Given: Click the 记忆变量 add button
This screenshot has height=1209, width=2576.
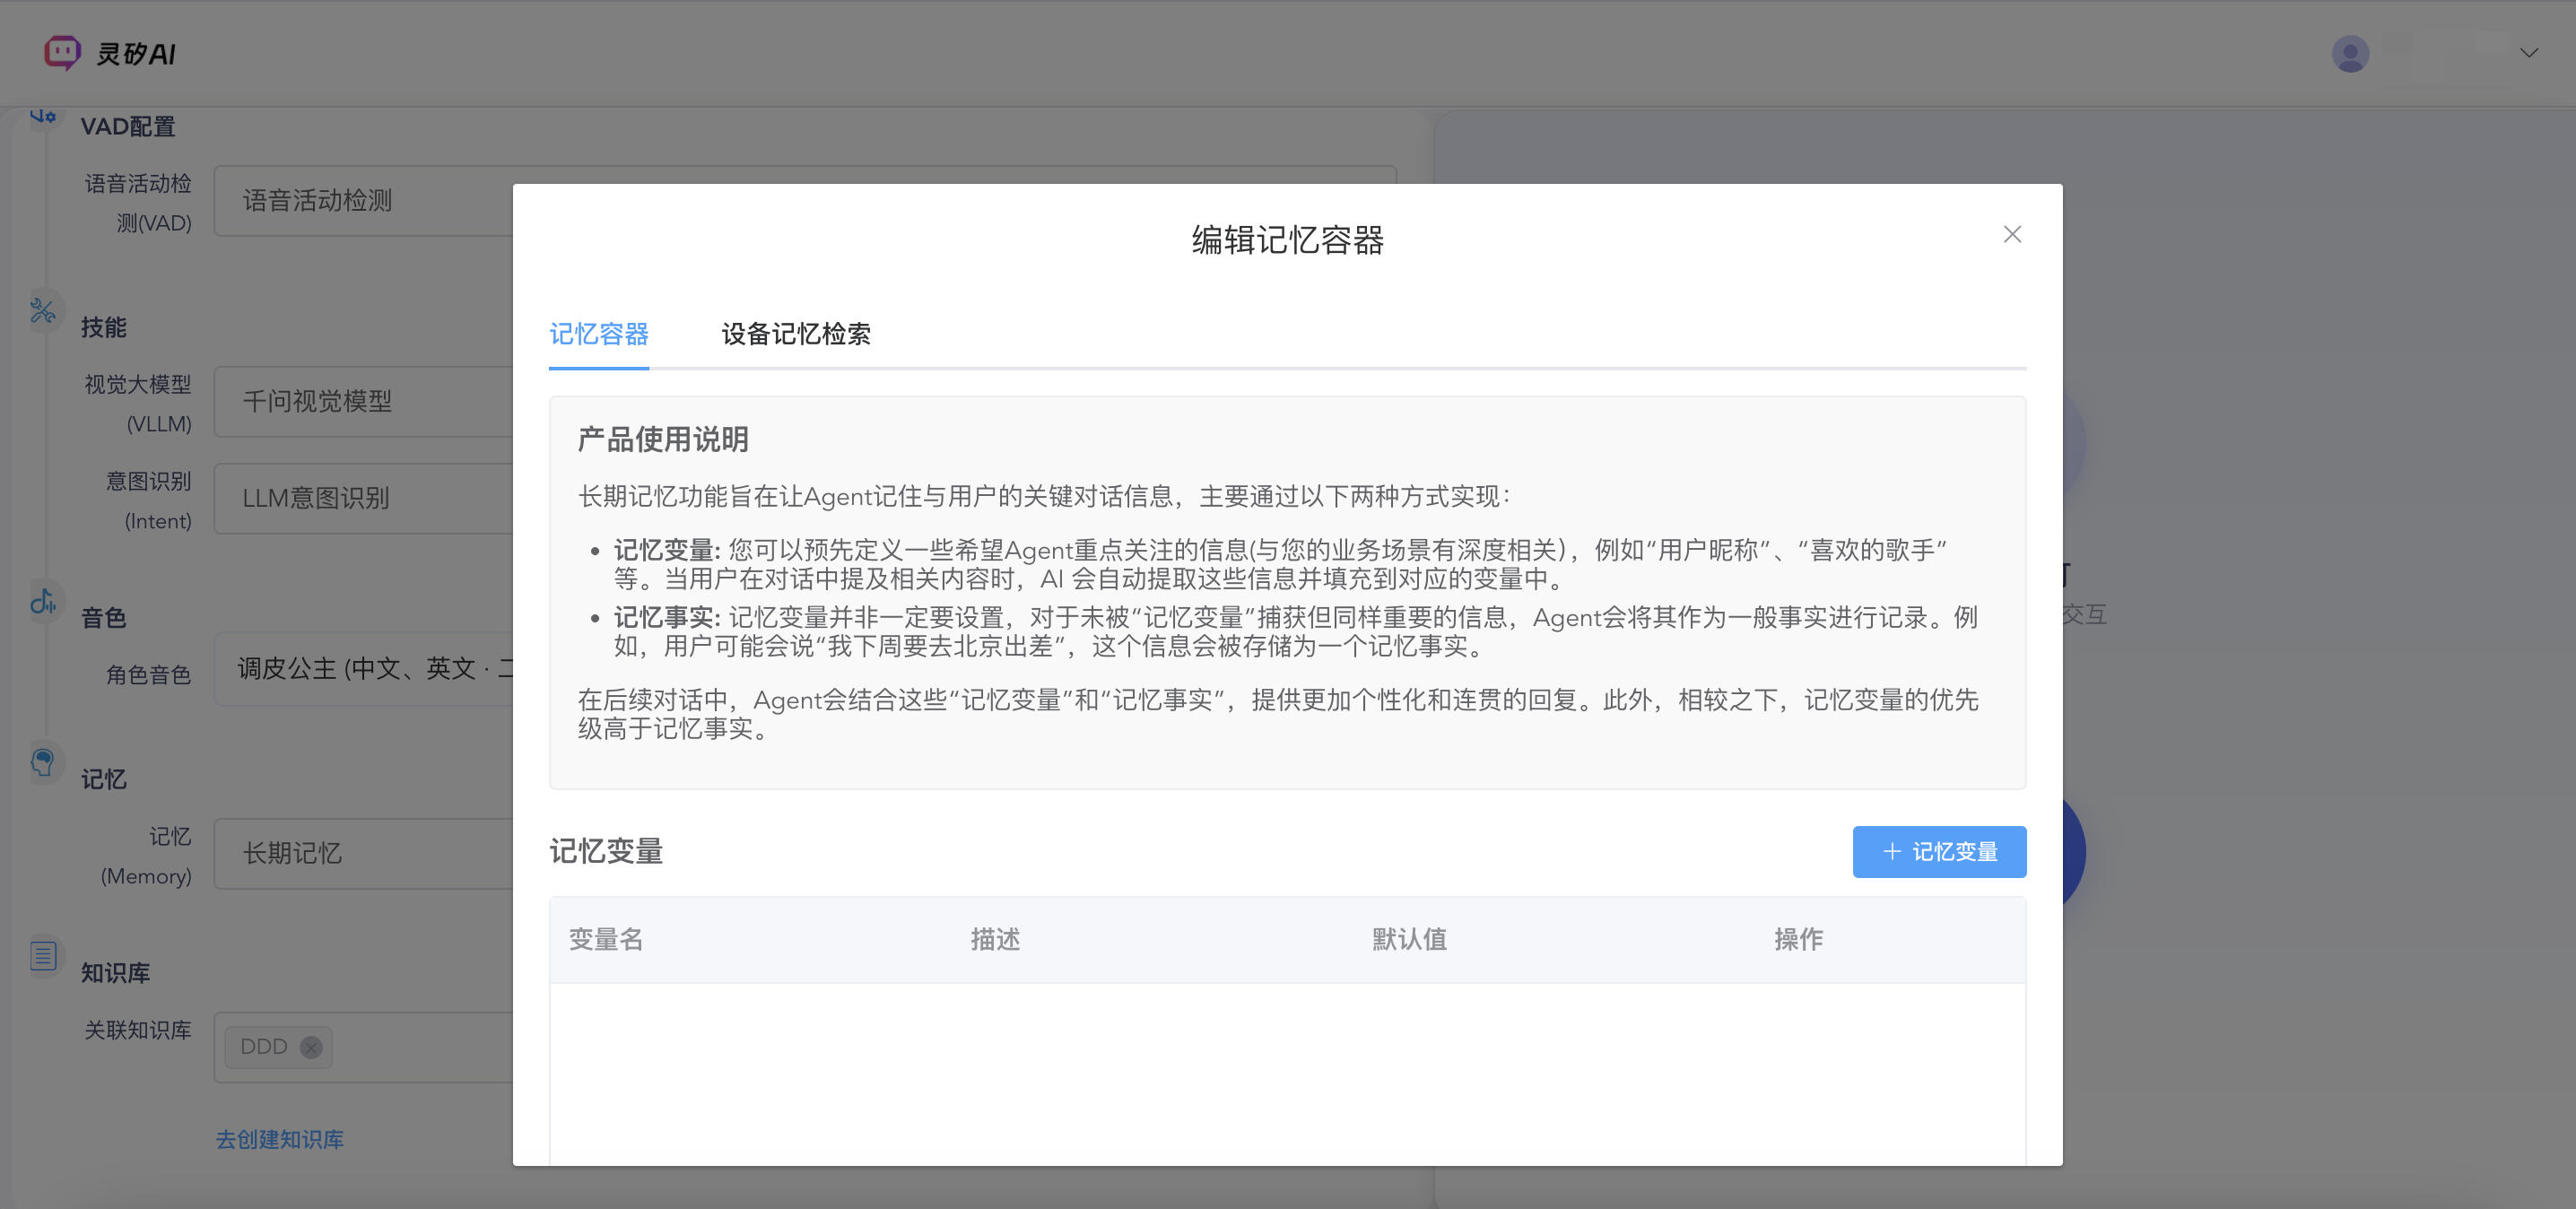Looking at the screenshot, I should [x=1938, y=851].
